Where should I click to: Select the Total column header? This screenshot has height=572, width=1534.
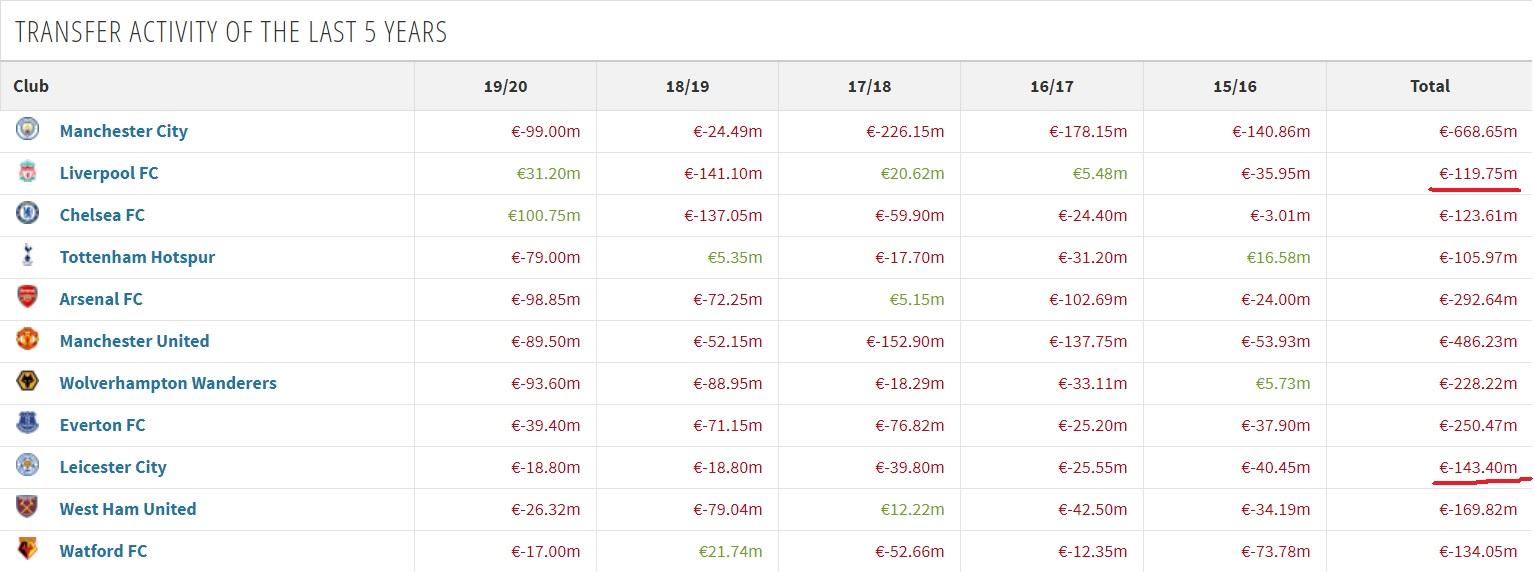pos(1430,86)
